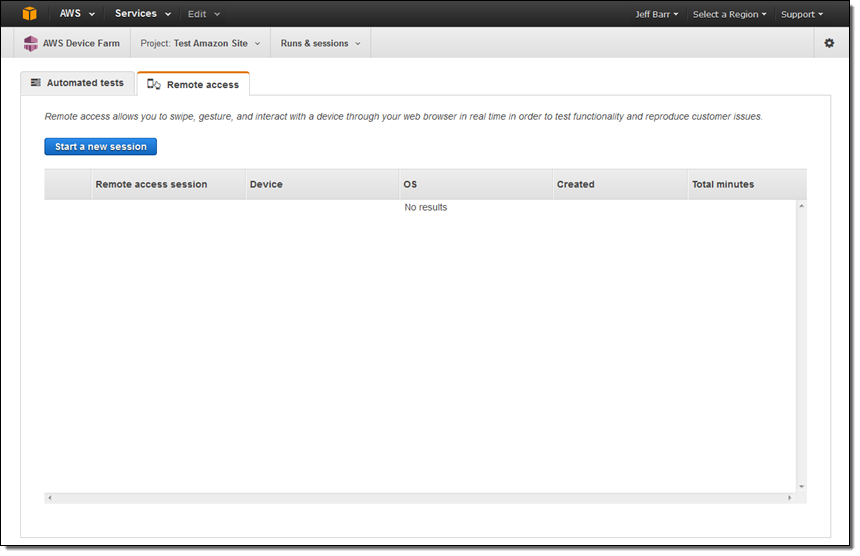The width and height of the screenshot is (860, 556).
Task: Open the settings gear icon
Action: pyautogui.click(x=828, y=43)
